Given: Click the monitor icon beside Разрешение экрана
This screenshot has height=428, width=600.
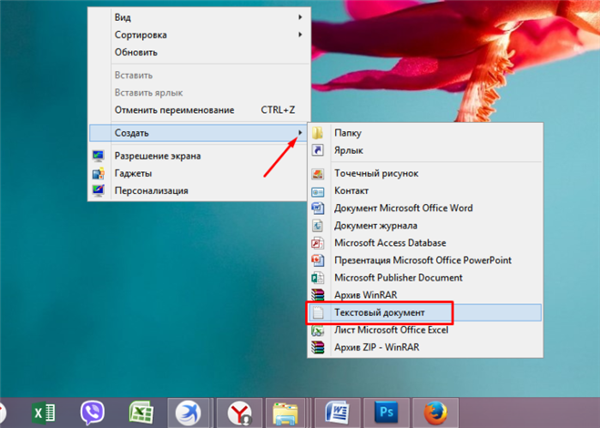Looking at the screenshot, I should pos(98,156).
